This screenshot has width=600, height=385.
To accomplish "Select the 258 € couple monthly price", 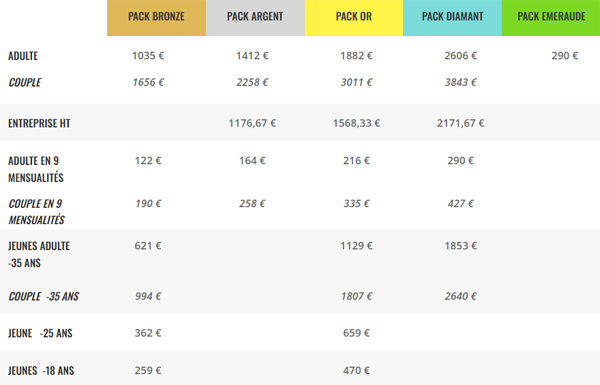I will click(252, 204).
